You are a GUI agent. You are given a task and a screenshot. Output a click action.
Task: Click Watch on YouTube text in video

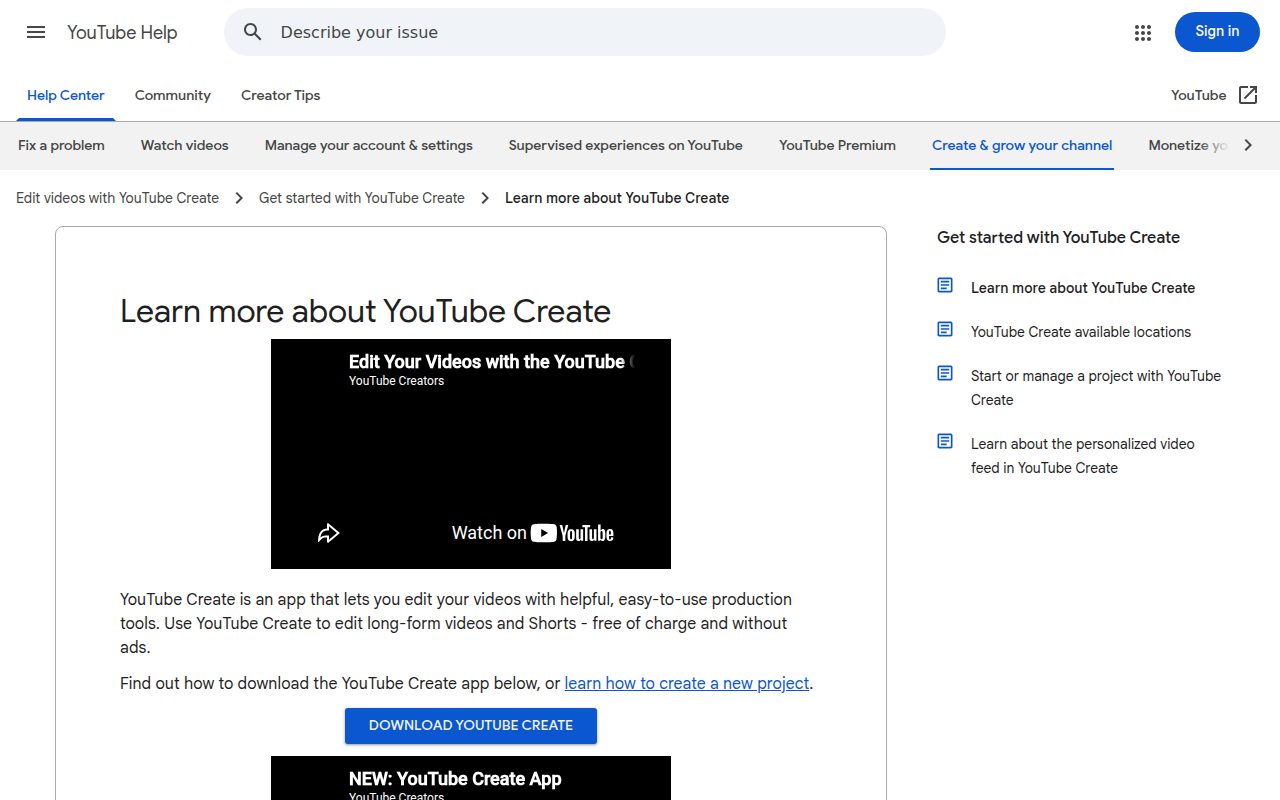[x=488, y=533]
